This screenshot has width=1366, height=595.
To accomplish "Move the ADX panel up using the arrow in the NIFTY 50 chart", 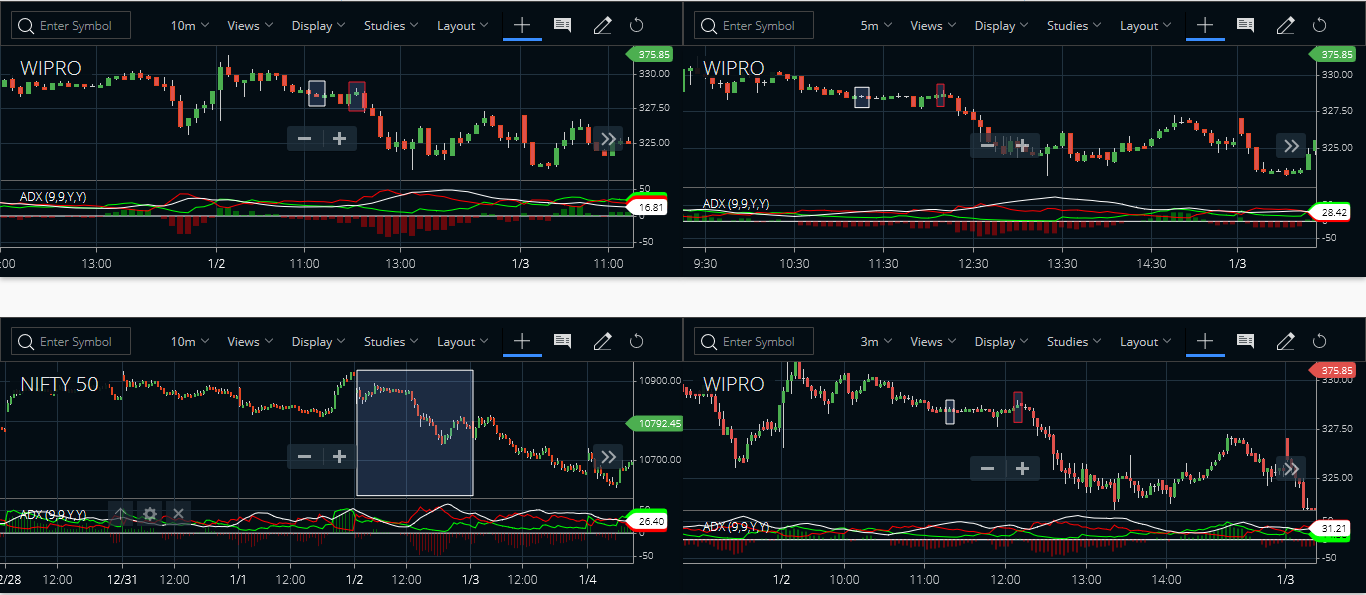I will pos(120,514).
